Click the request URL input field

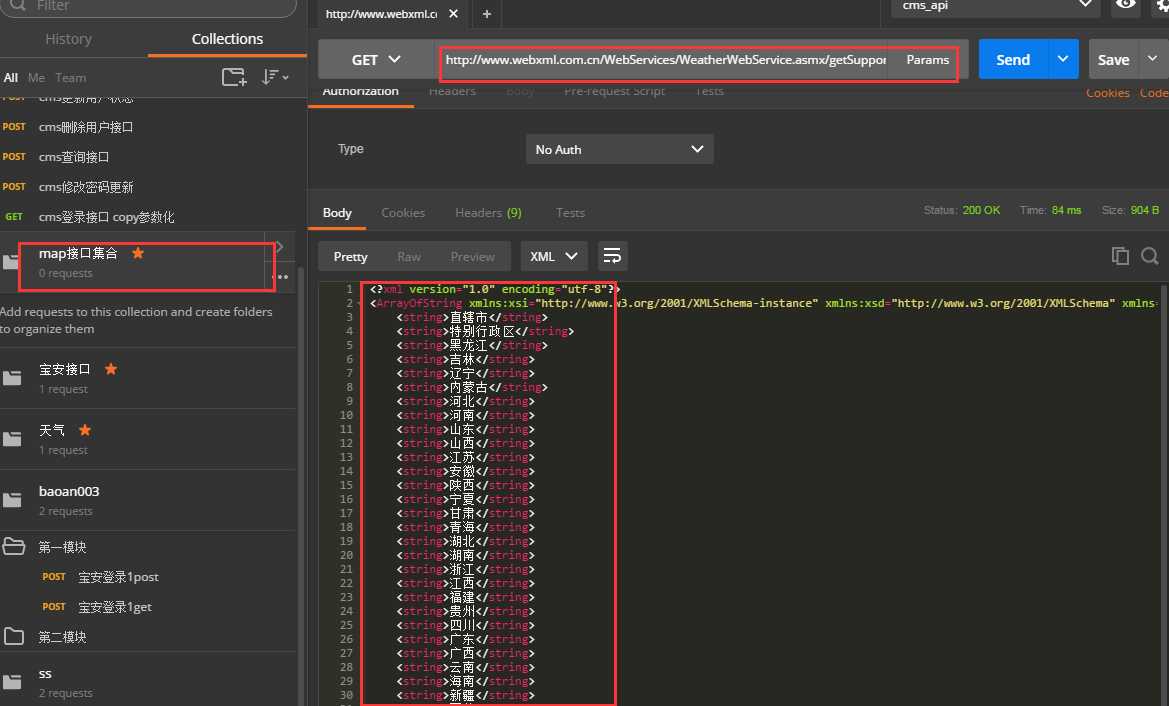click(665, 60)
